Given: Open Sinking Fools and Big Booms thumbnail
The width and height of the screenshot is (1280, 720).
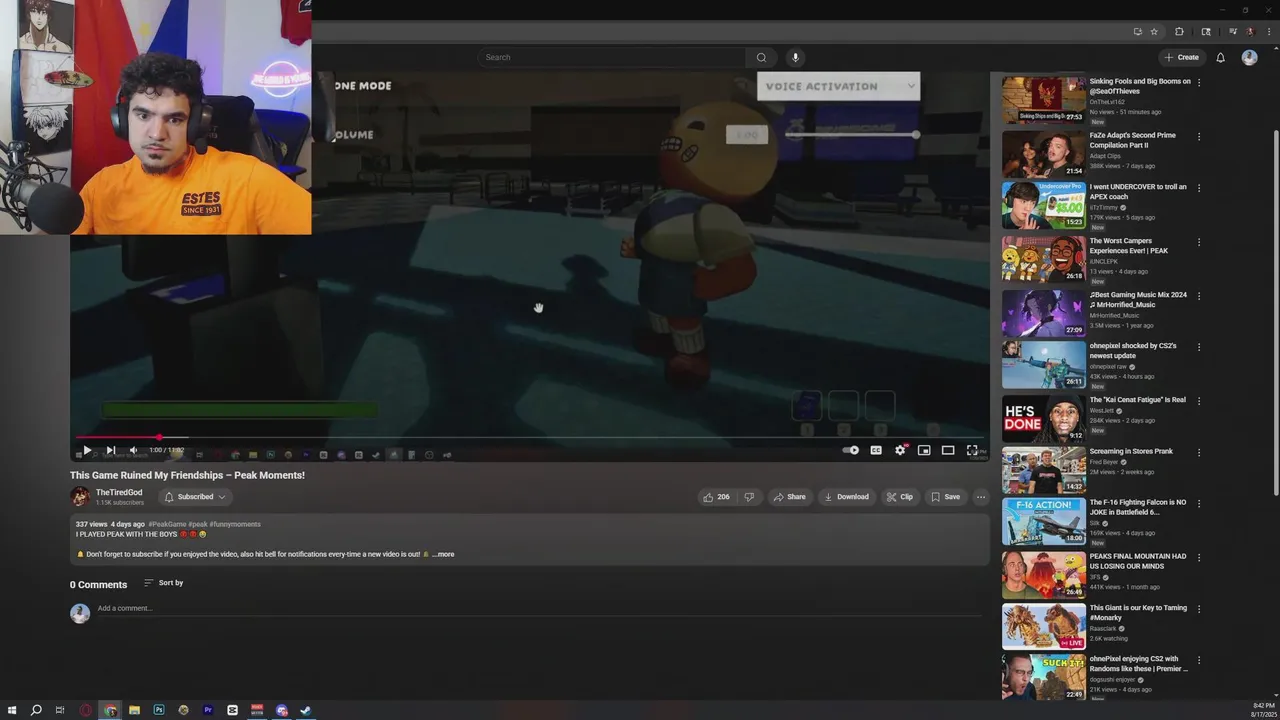Looking at the screenshot, I should coord(1043,100).
